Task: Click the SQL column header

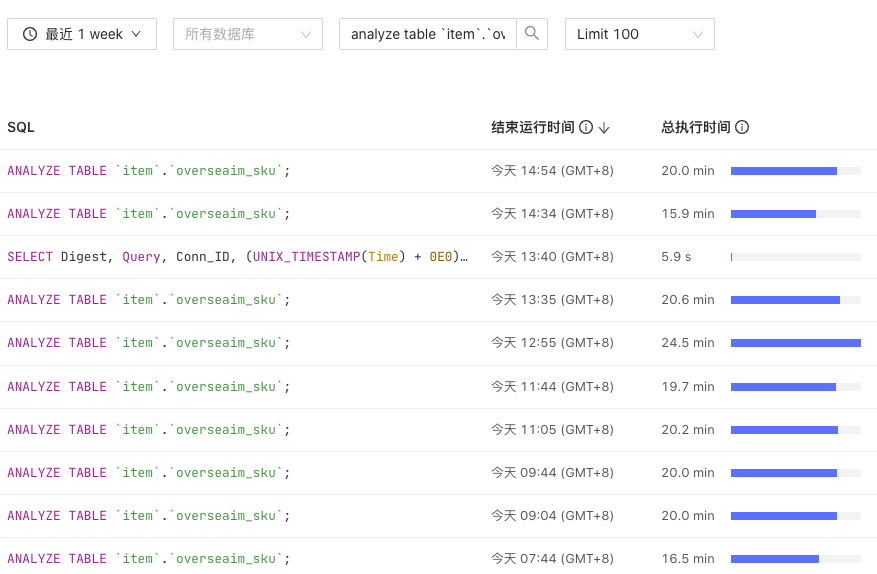Action: tap(21, 128)
